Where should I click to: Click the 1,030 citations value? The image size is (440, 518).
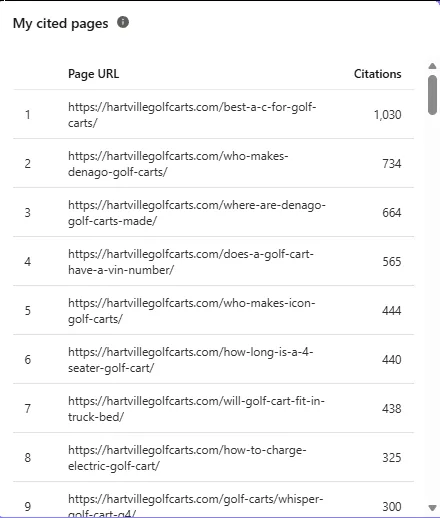(x=387, y=115)
